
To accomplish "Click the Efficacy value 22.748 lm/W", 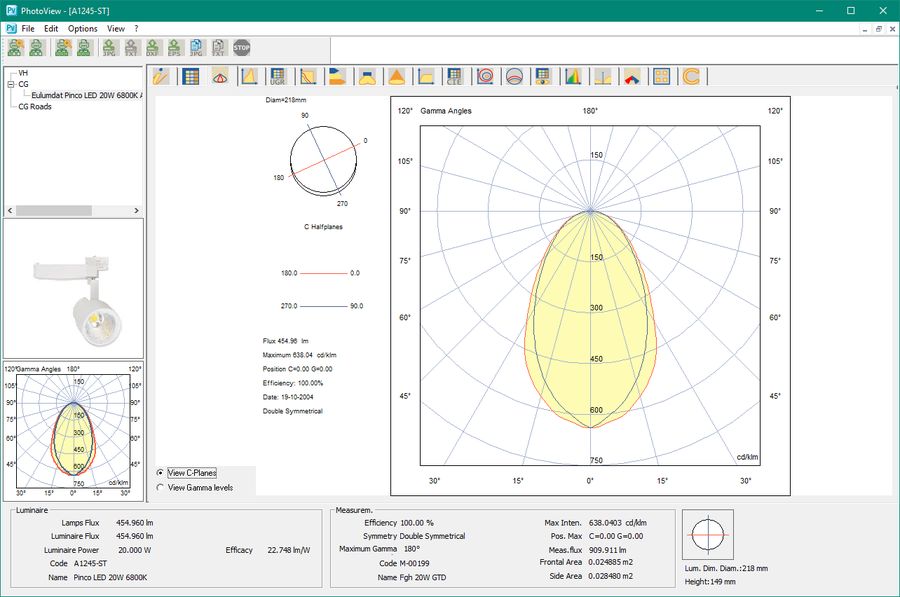I will pos(289,549).
